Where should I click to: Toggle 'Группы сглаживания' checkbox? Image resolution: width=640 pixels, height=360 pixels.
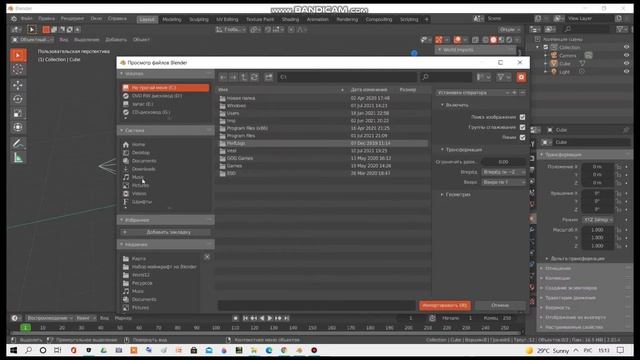(522, 127)
